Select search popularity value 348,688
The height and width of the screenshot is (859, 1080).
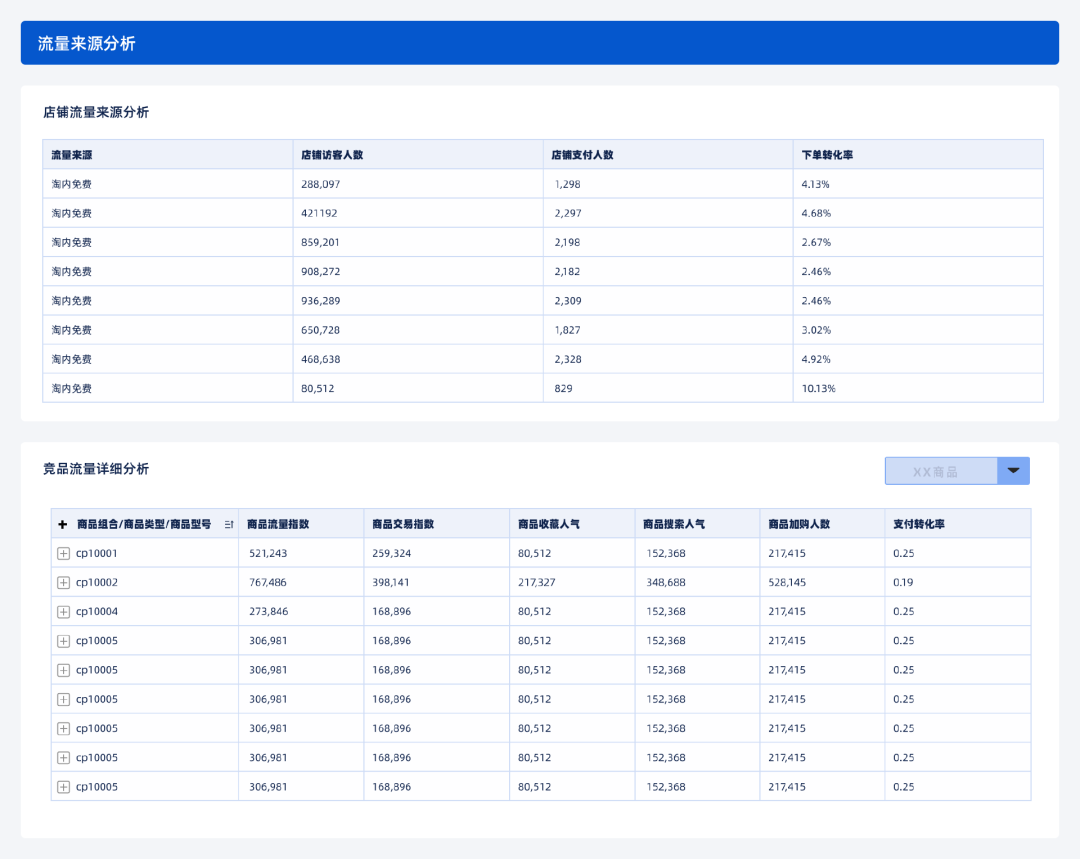(x=665, y=583)
